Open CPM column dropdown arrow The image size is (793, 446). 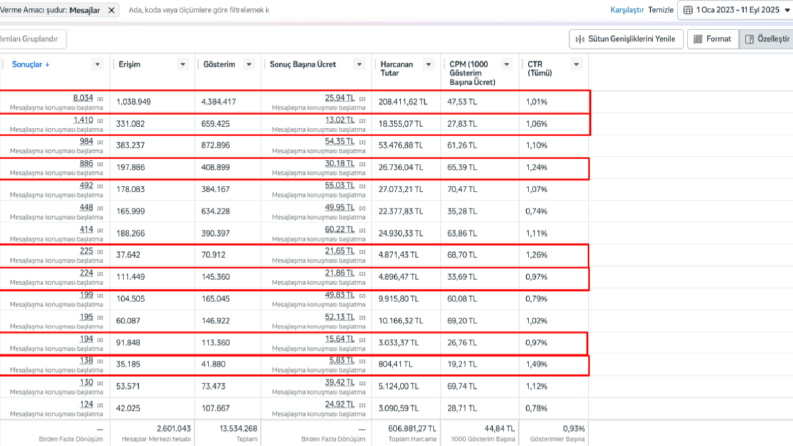coord(506,64)
